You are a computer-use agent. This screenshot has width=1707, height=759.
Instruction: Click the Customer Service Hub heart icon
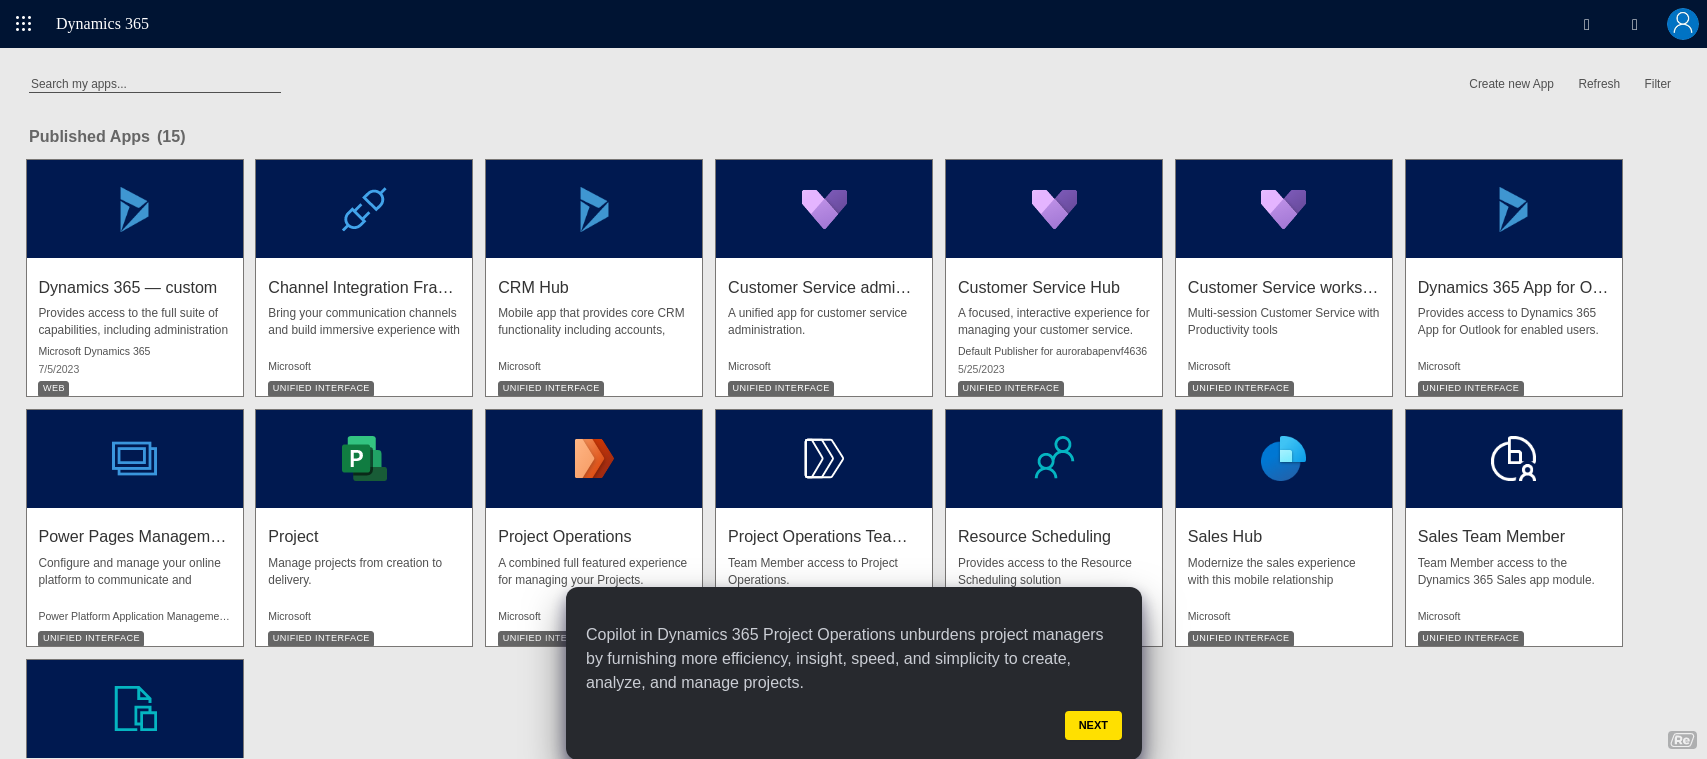coord(1054,209)
